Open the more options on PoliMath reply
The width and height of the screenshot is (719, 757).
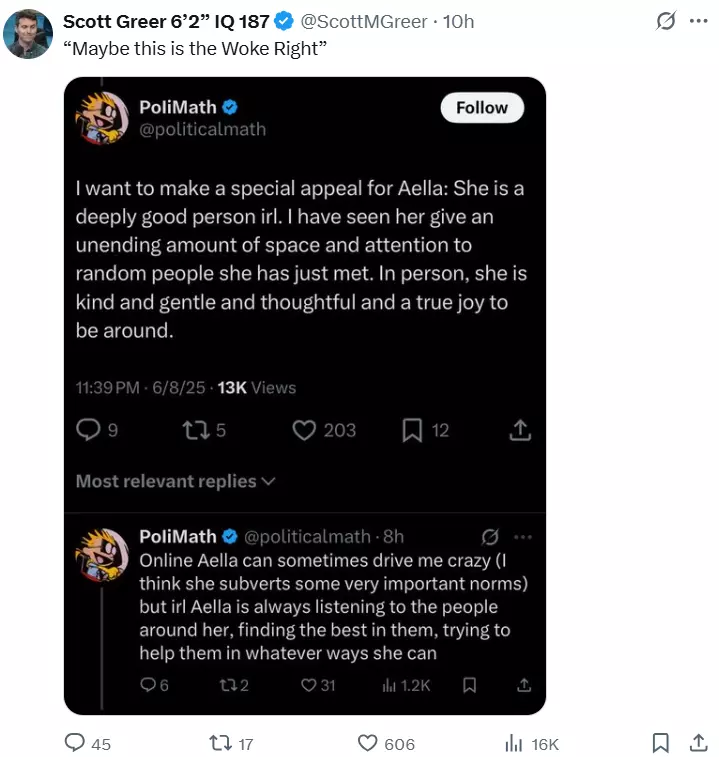tap(523, 537)
